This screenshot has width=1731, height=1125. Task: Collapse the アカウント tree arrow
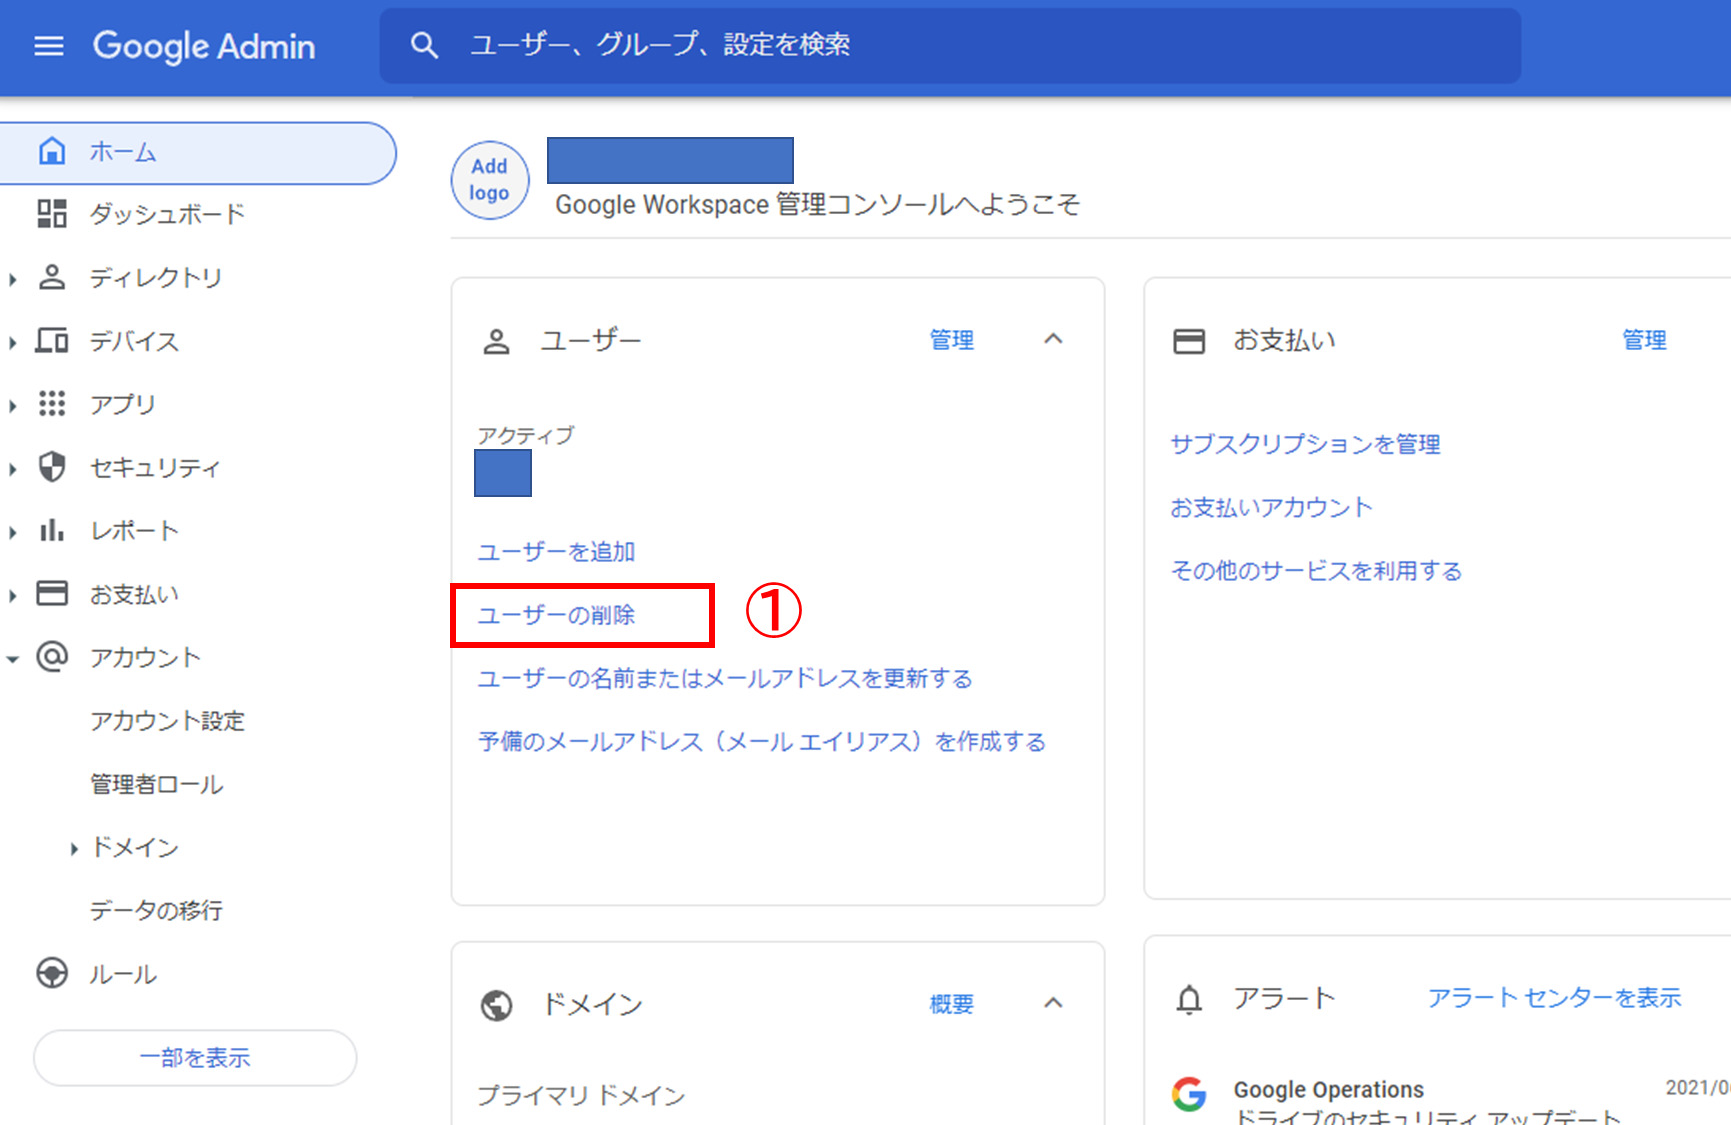pos(13,659)
